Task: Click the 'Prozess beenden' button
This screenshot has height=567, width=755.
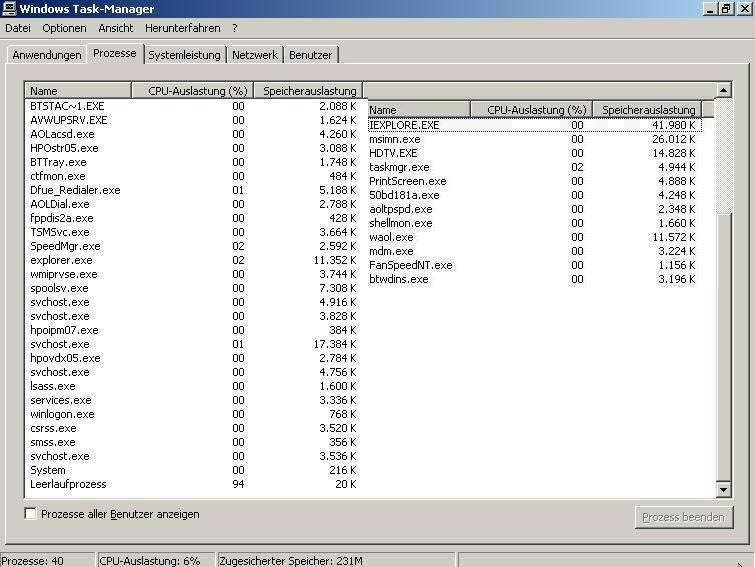Action: pos(684,517)
